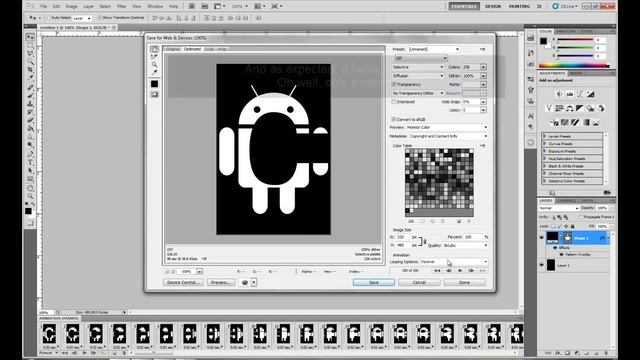Open the Window menu
This screenshot has width=640, height=360.
pos(155,7)
